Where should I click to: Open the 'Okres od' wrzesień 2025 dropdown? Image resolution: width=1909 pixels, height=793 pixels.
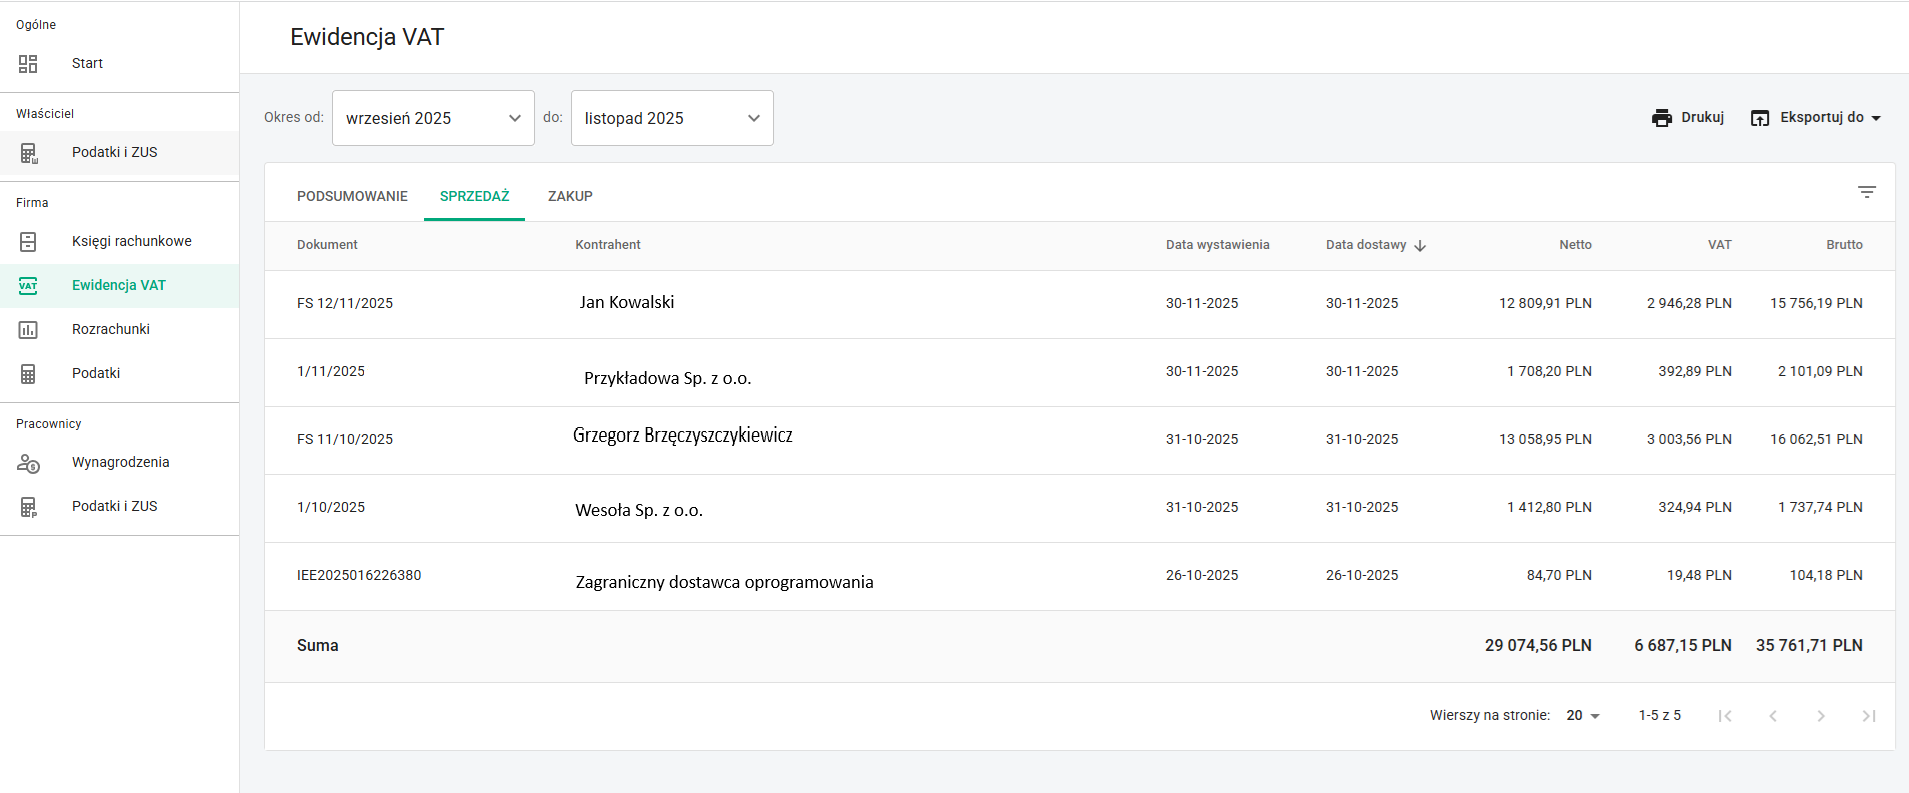433,118
